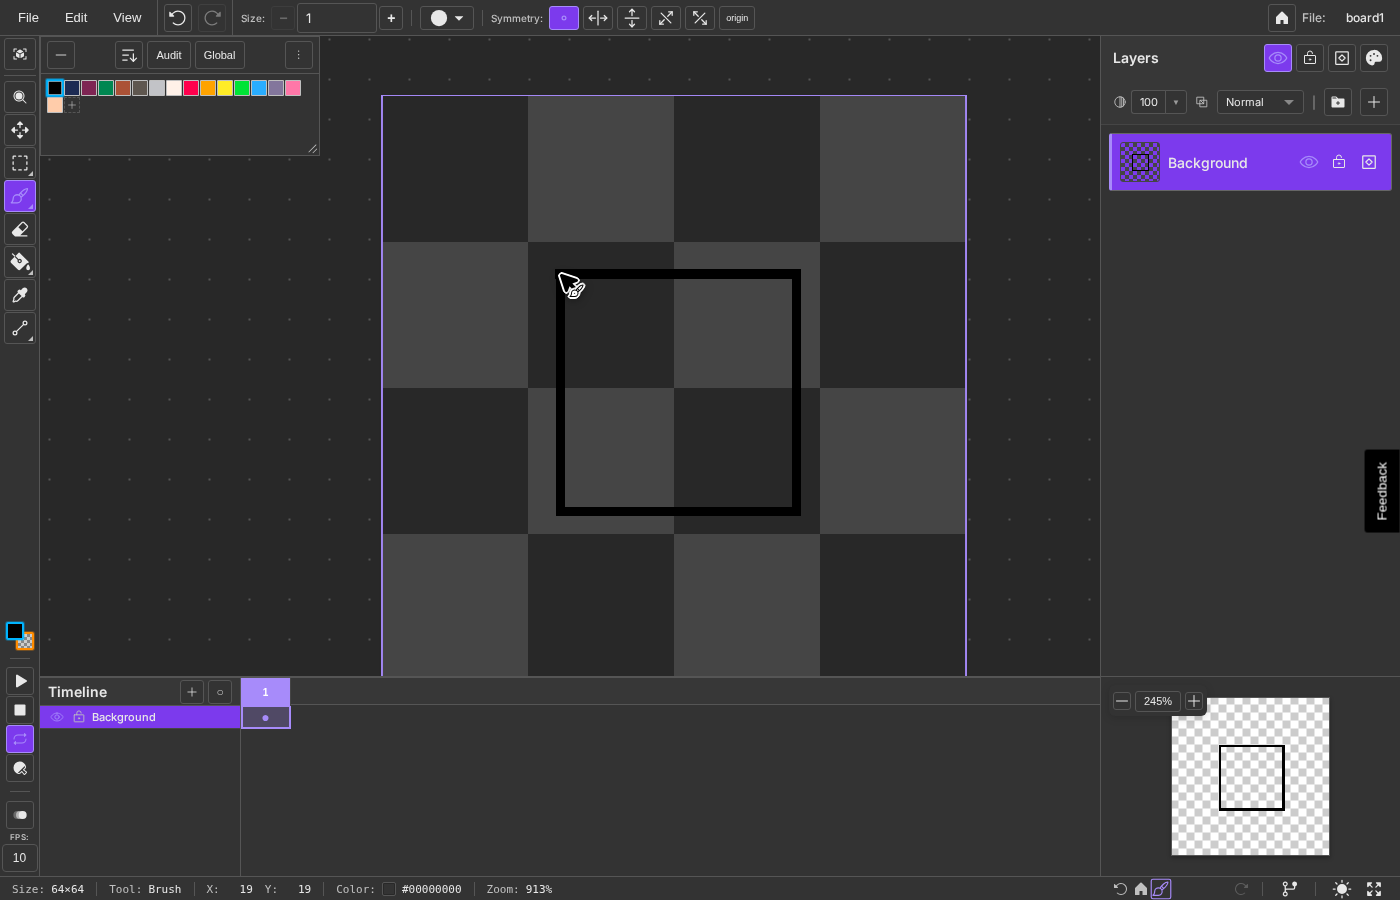Select frame 1 in the timeline

265,692
